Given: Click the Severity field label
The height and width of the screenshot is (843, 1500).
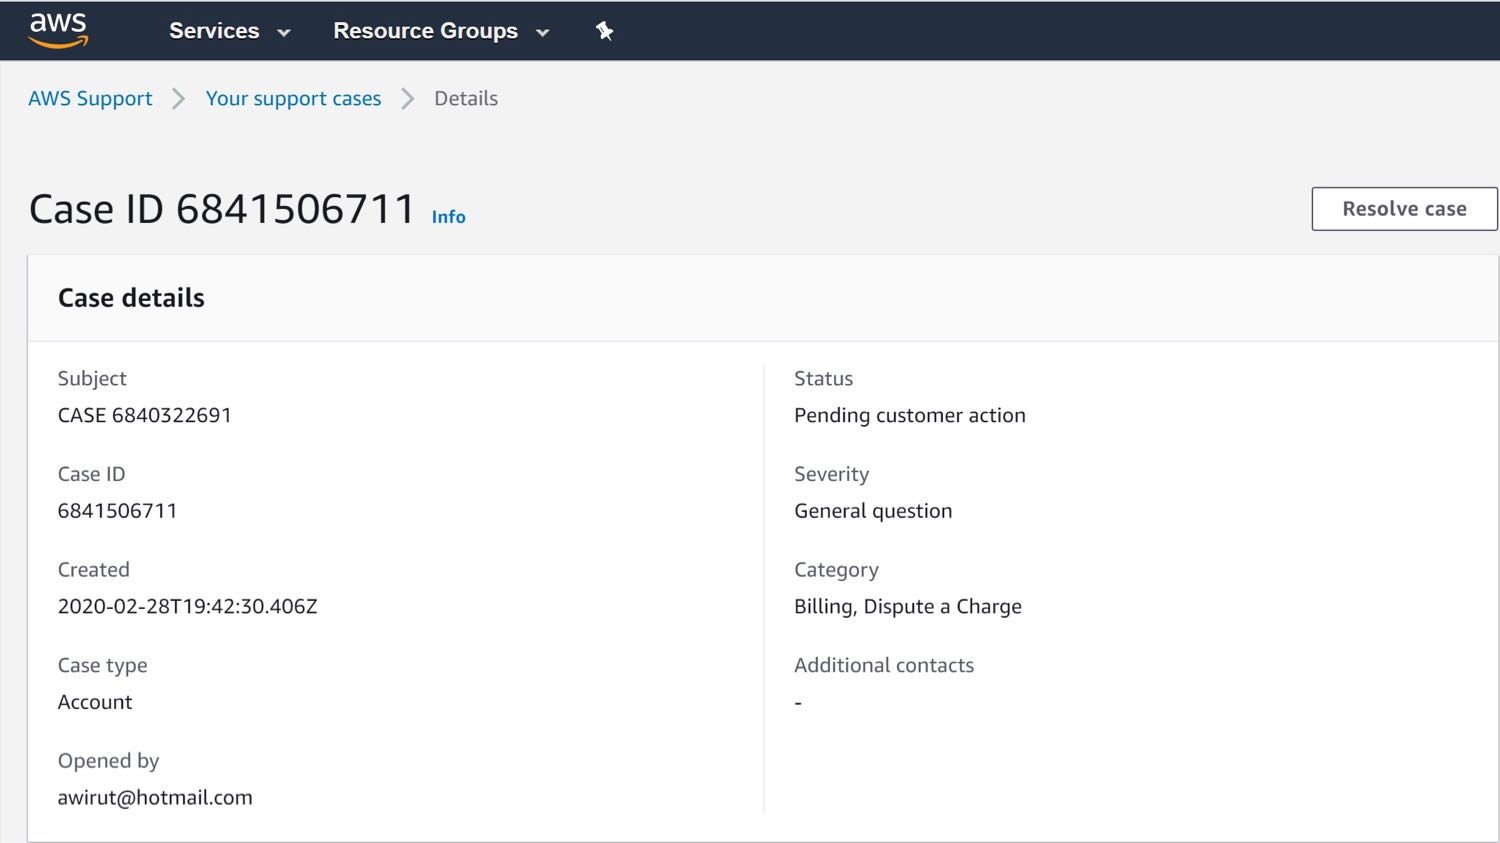Looking at the screenshot, I should click(831, 474).
